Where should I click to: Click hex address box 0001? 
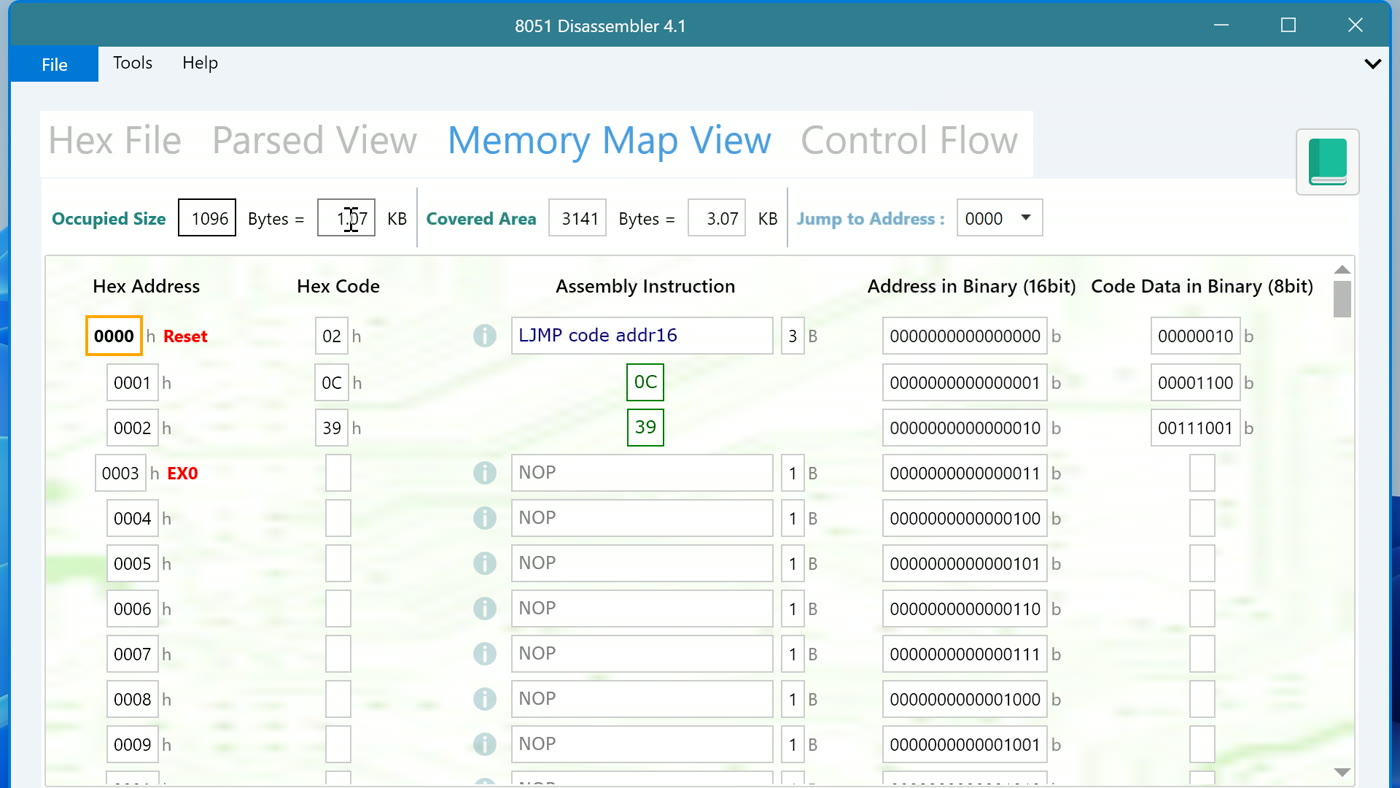[x=132, y=382]
